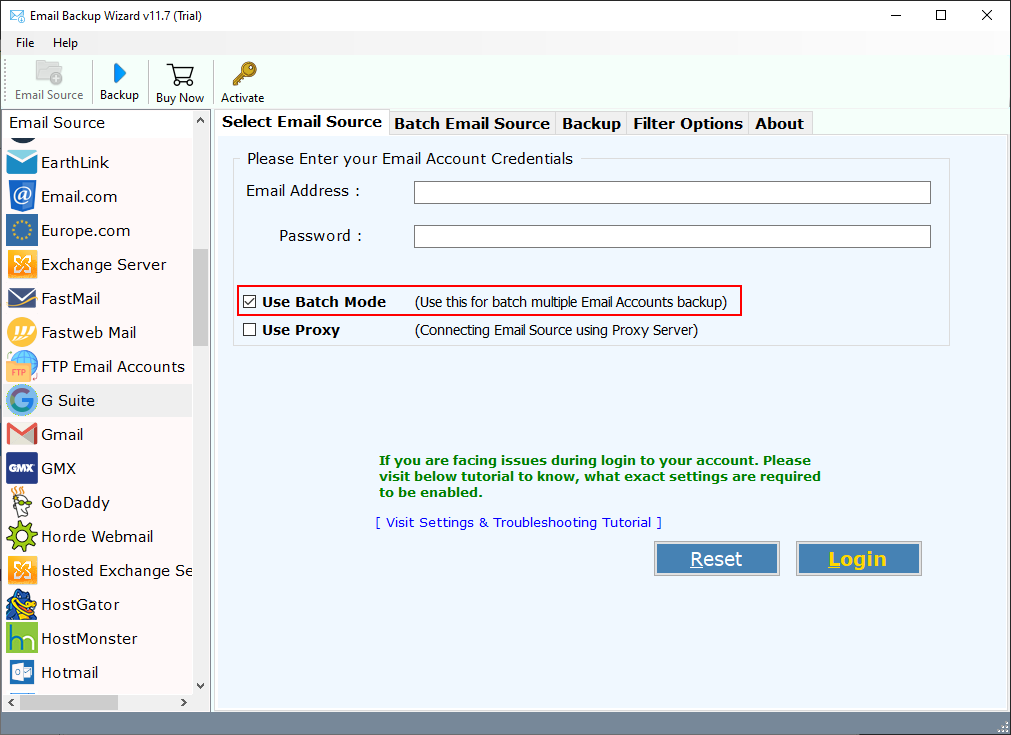
Task: Select the FTP Email Accounts icon
Action: 22,366
